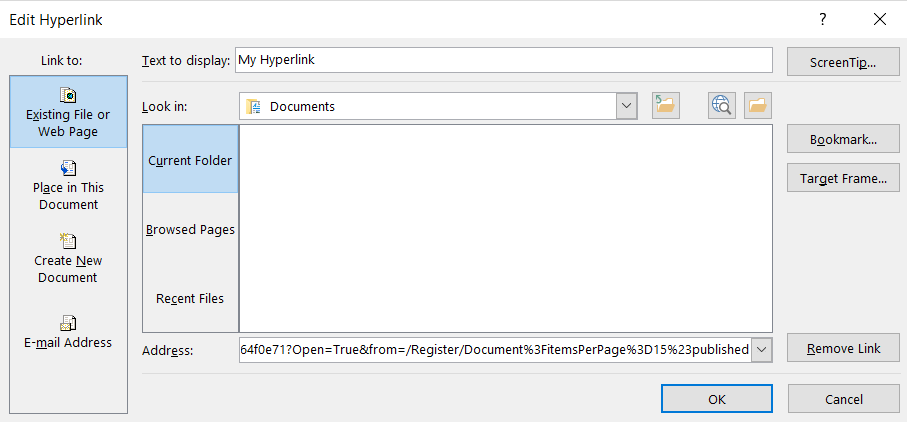Viewport: 907px width, 422px height.
Task: Click the Browse the Web icon
Action: click(722, 106)
